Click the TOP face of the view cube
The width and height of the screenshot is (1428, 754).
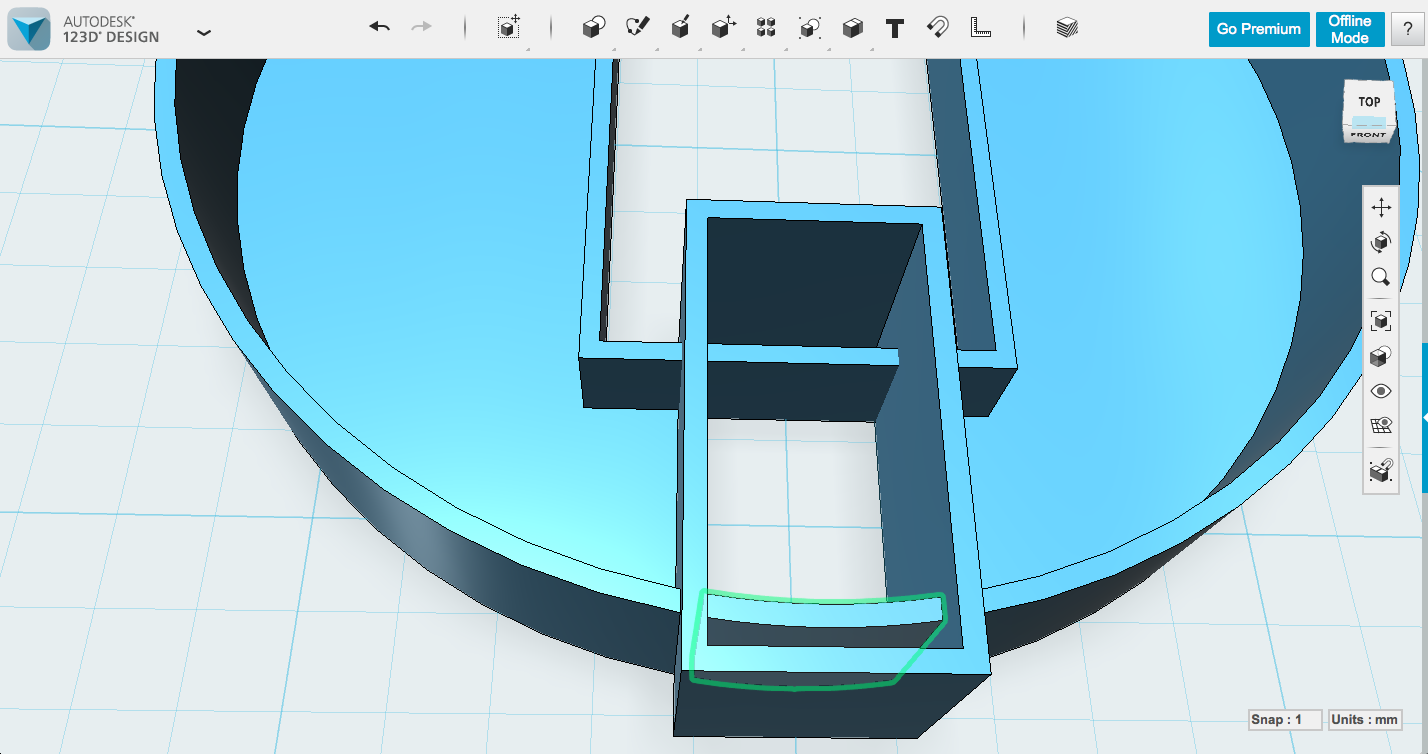pos(1368,103)
